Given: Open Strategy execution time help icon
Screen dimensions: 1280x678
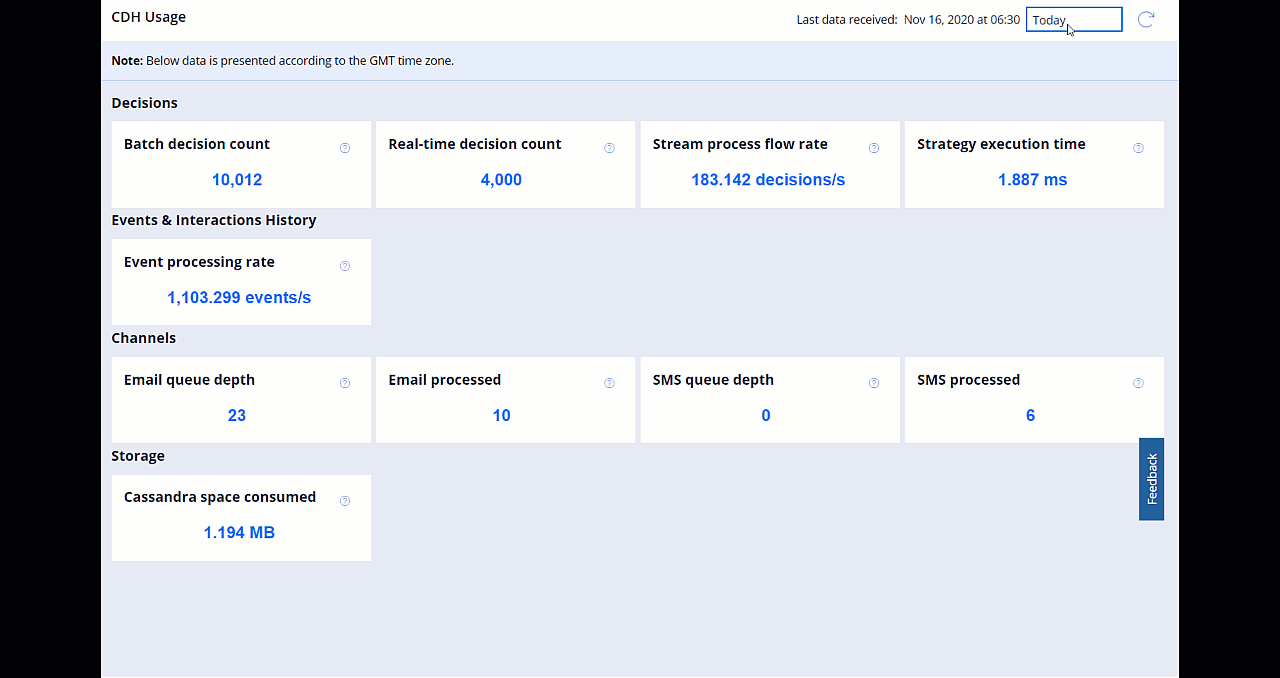Looking at the screenshot, I should click(x=1138, y=148).
